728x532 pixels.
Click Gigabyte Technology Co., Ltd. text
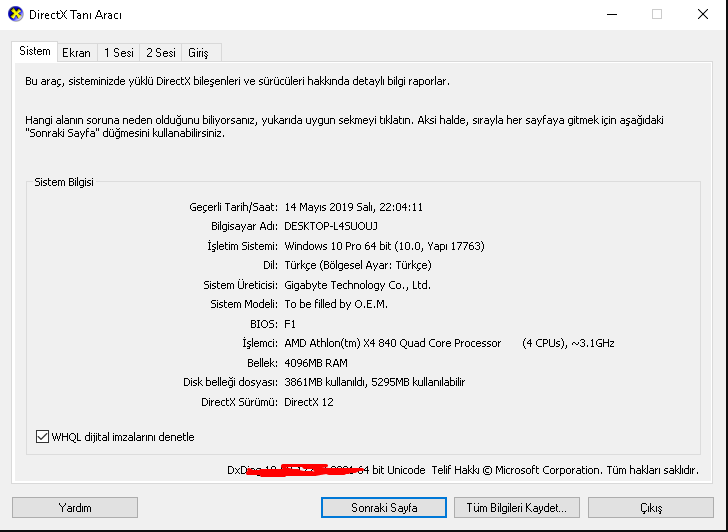point(358,285)
